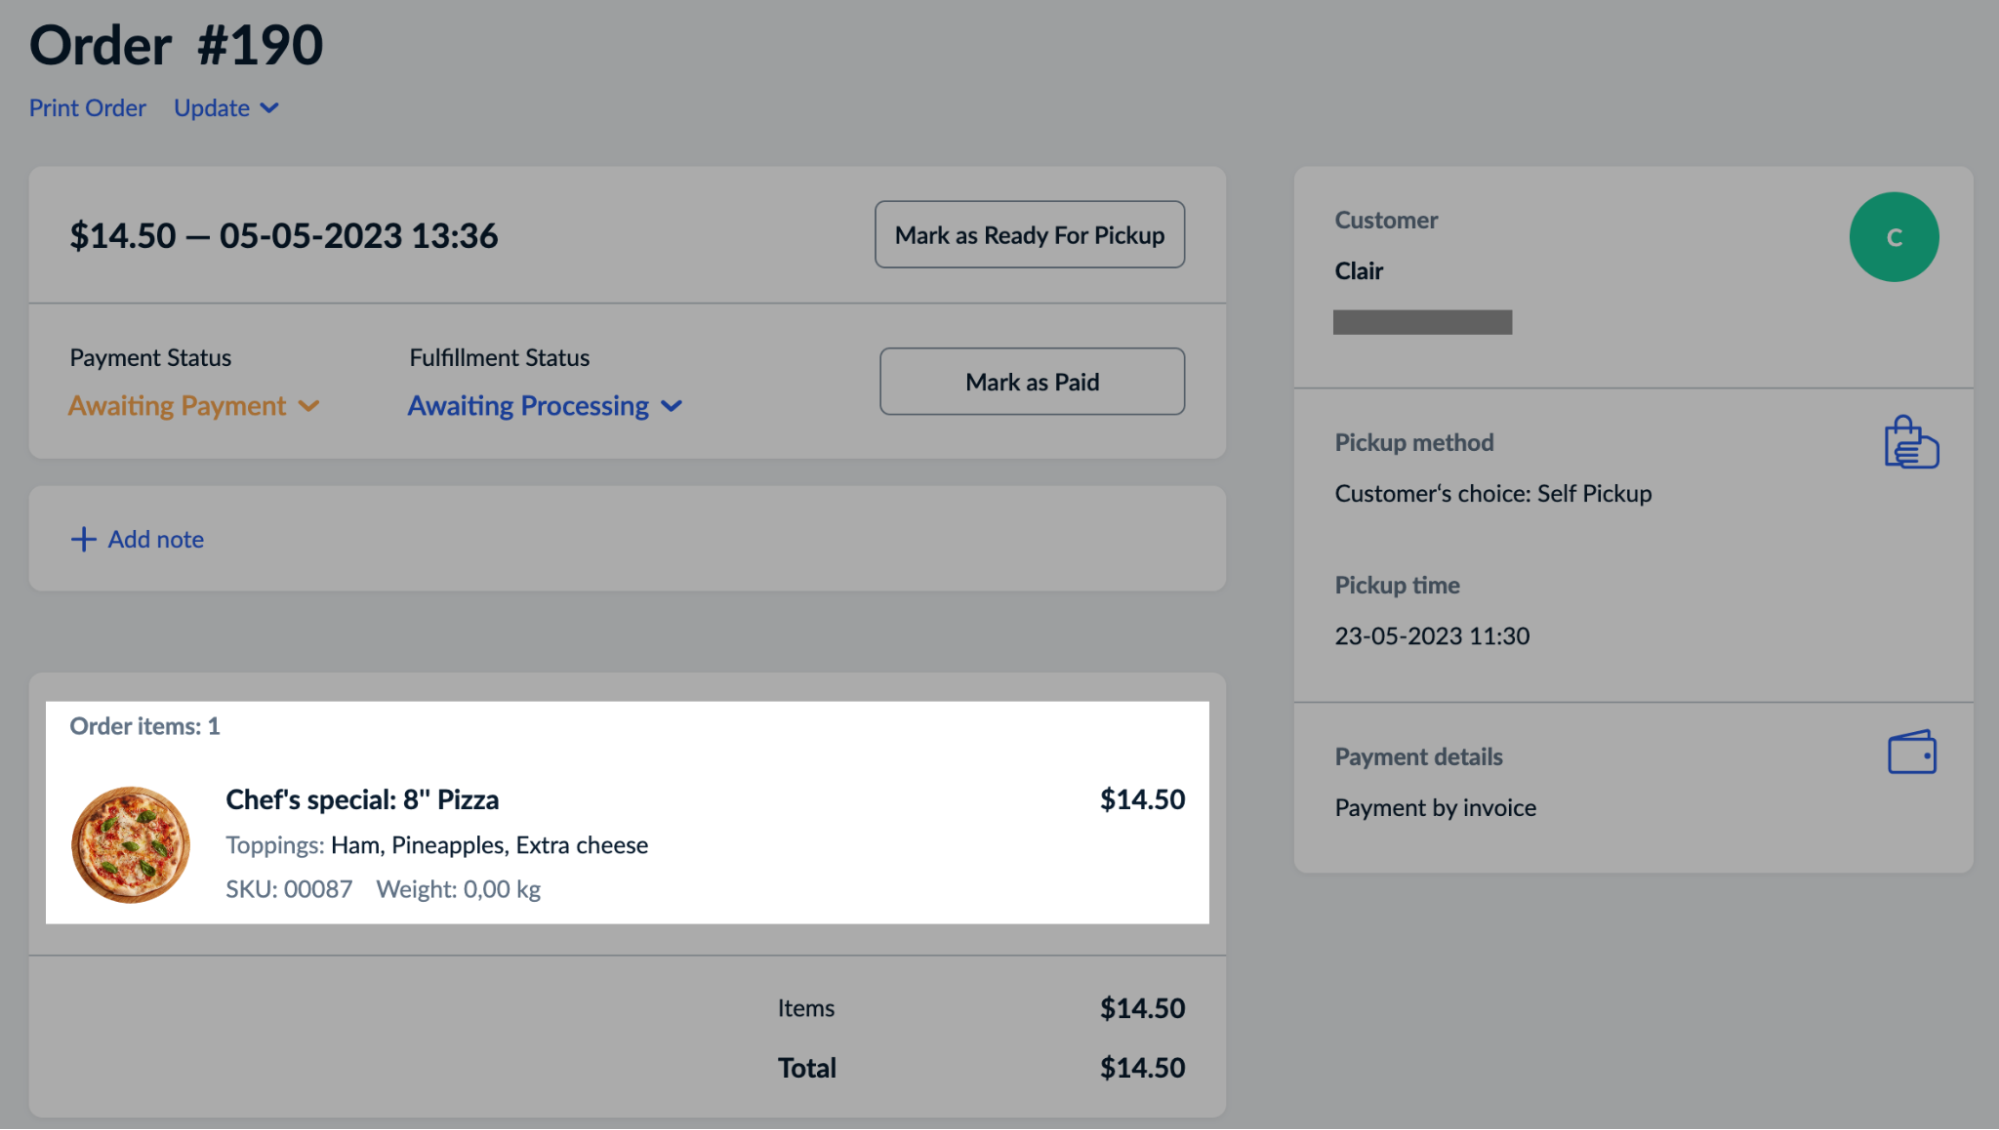Click the pizza product thumbnail
1999x1130 pixels.
[x=130, y=845]
